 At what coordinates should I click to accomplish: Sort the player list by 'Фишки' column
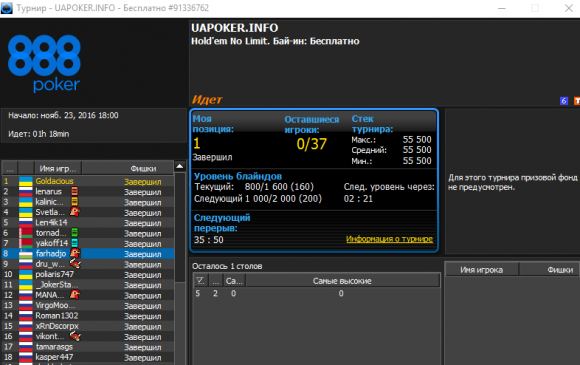pyautogui.click(x=128, y=169)
